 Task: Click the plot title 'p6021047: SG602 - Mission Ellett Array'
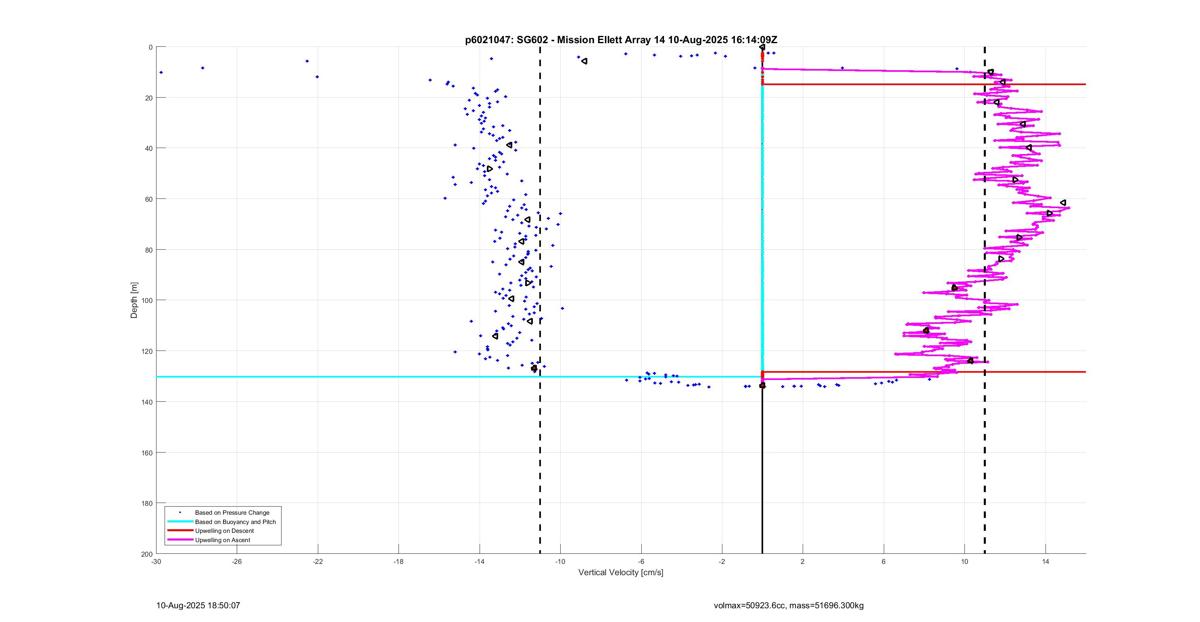558,39
